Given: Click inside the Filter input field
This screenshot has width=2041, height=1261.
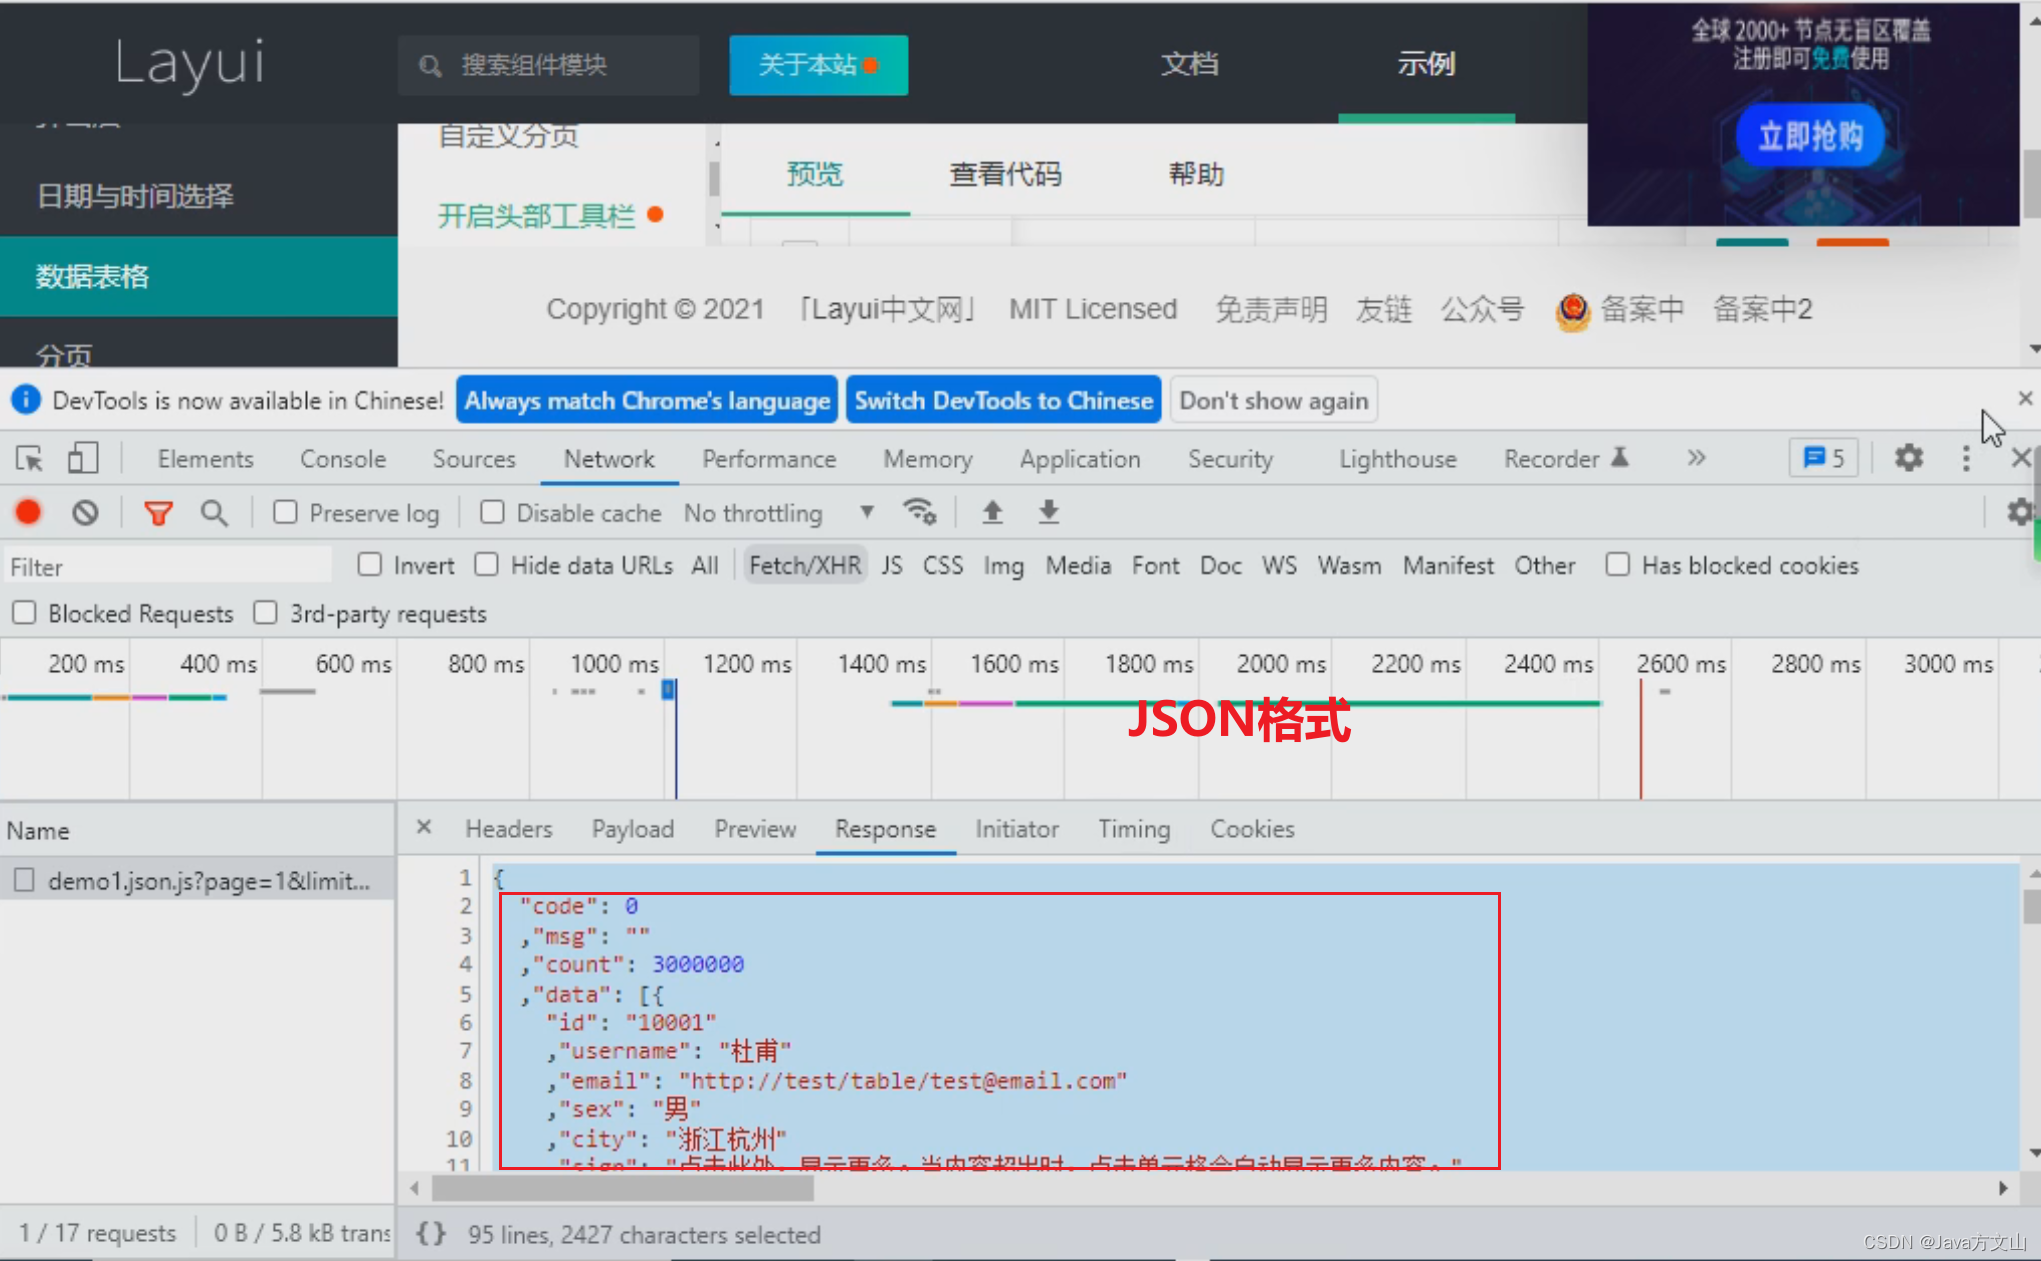Looking at the screenshot, I should coord(167,566).
